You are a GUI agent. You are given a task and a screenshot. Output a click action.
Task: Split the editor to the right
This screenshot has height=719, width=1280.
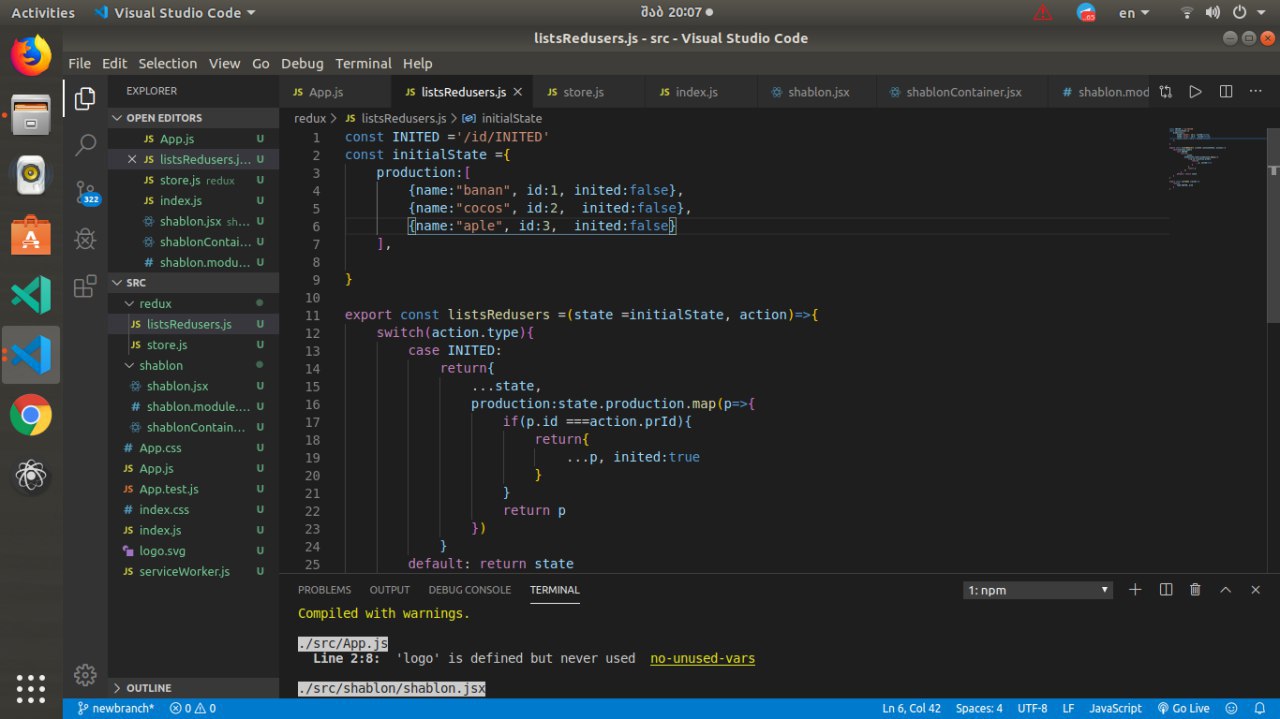pyautogui.click(x=1226, y=92)
